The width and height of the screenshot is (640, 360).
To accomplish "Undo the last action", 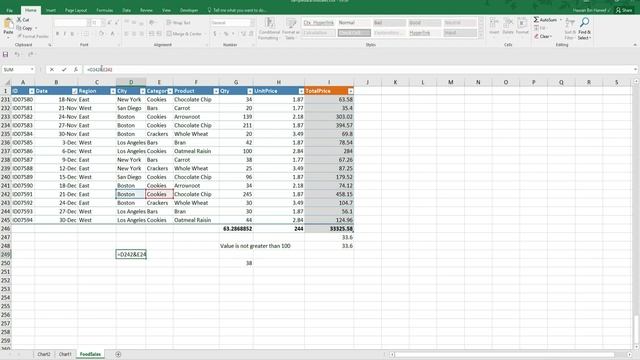I will pos(17,54).
